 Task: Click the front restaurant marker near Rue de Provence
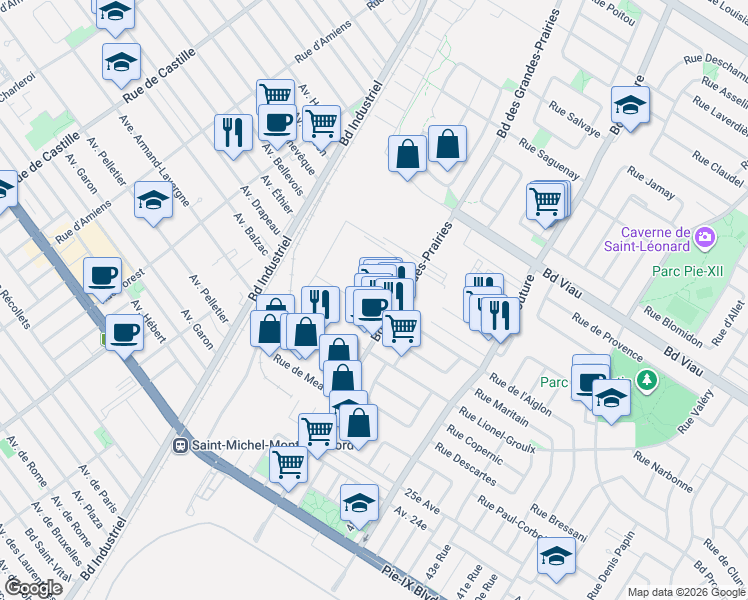tap(500, 316)
